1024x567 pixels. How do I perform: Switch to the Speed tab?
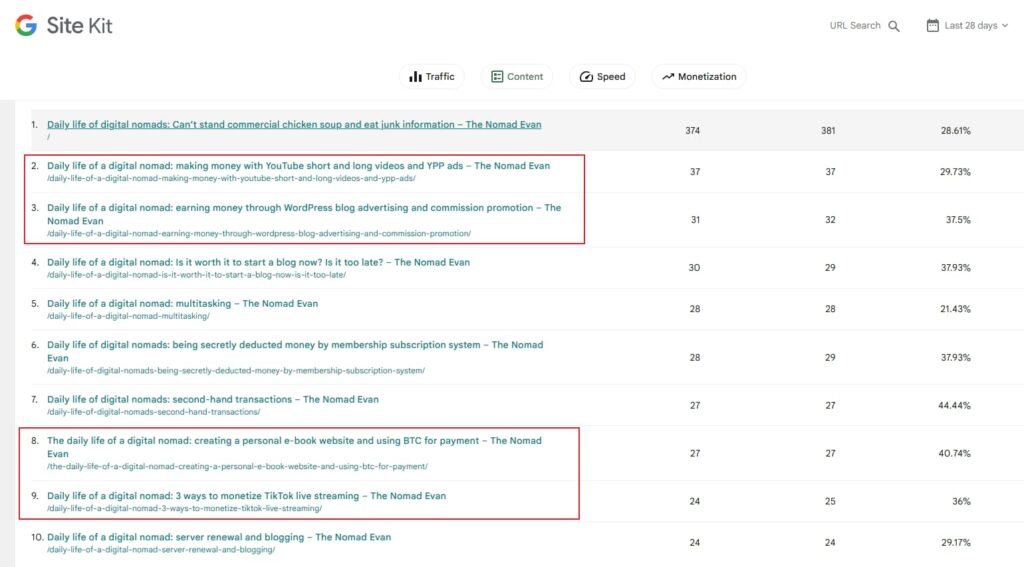[602, 77]
